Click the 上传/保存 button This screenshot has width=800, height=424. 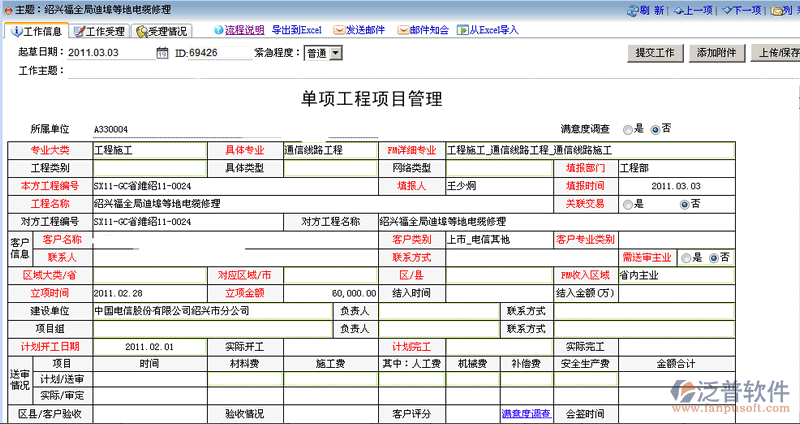pos(777,52)
